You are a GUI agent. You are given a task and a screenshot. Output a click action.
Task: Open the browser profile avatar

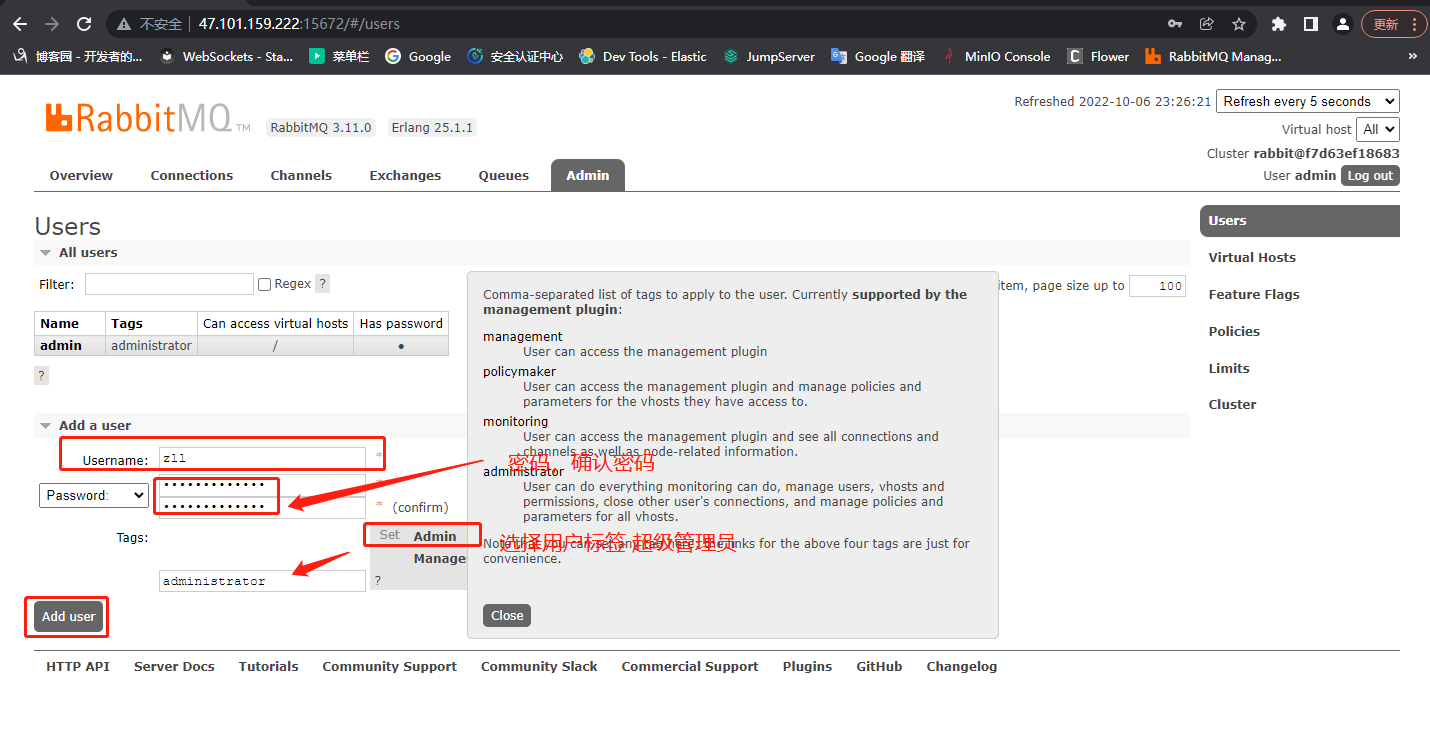click(1343, 24)
